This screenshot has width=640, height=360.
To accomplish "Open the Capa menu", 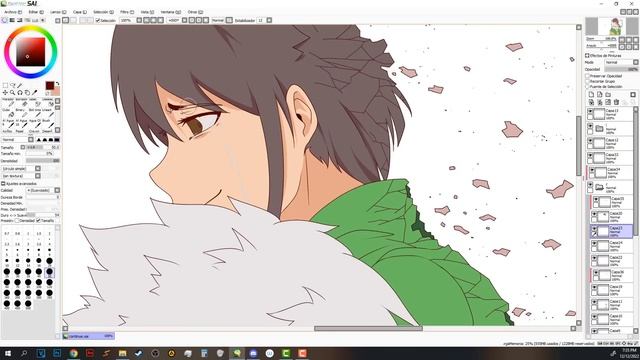I will 80,12.
